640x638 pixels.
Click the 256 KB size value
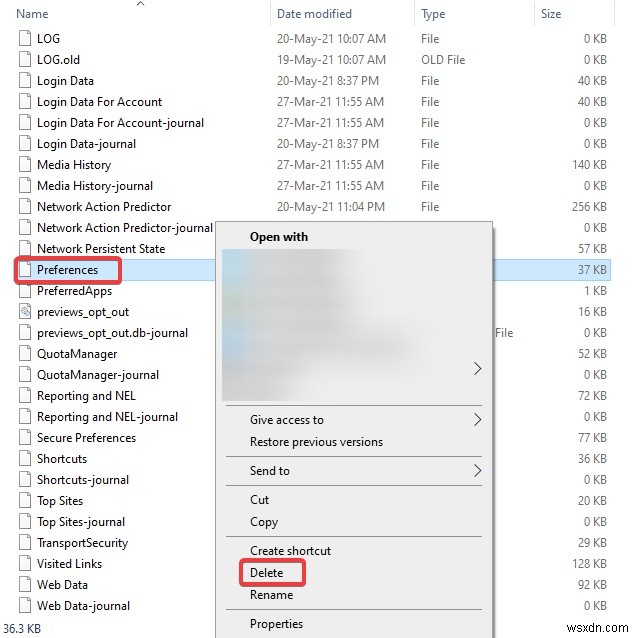[589, 207]
